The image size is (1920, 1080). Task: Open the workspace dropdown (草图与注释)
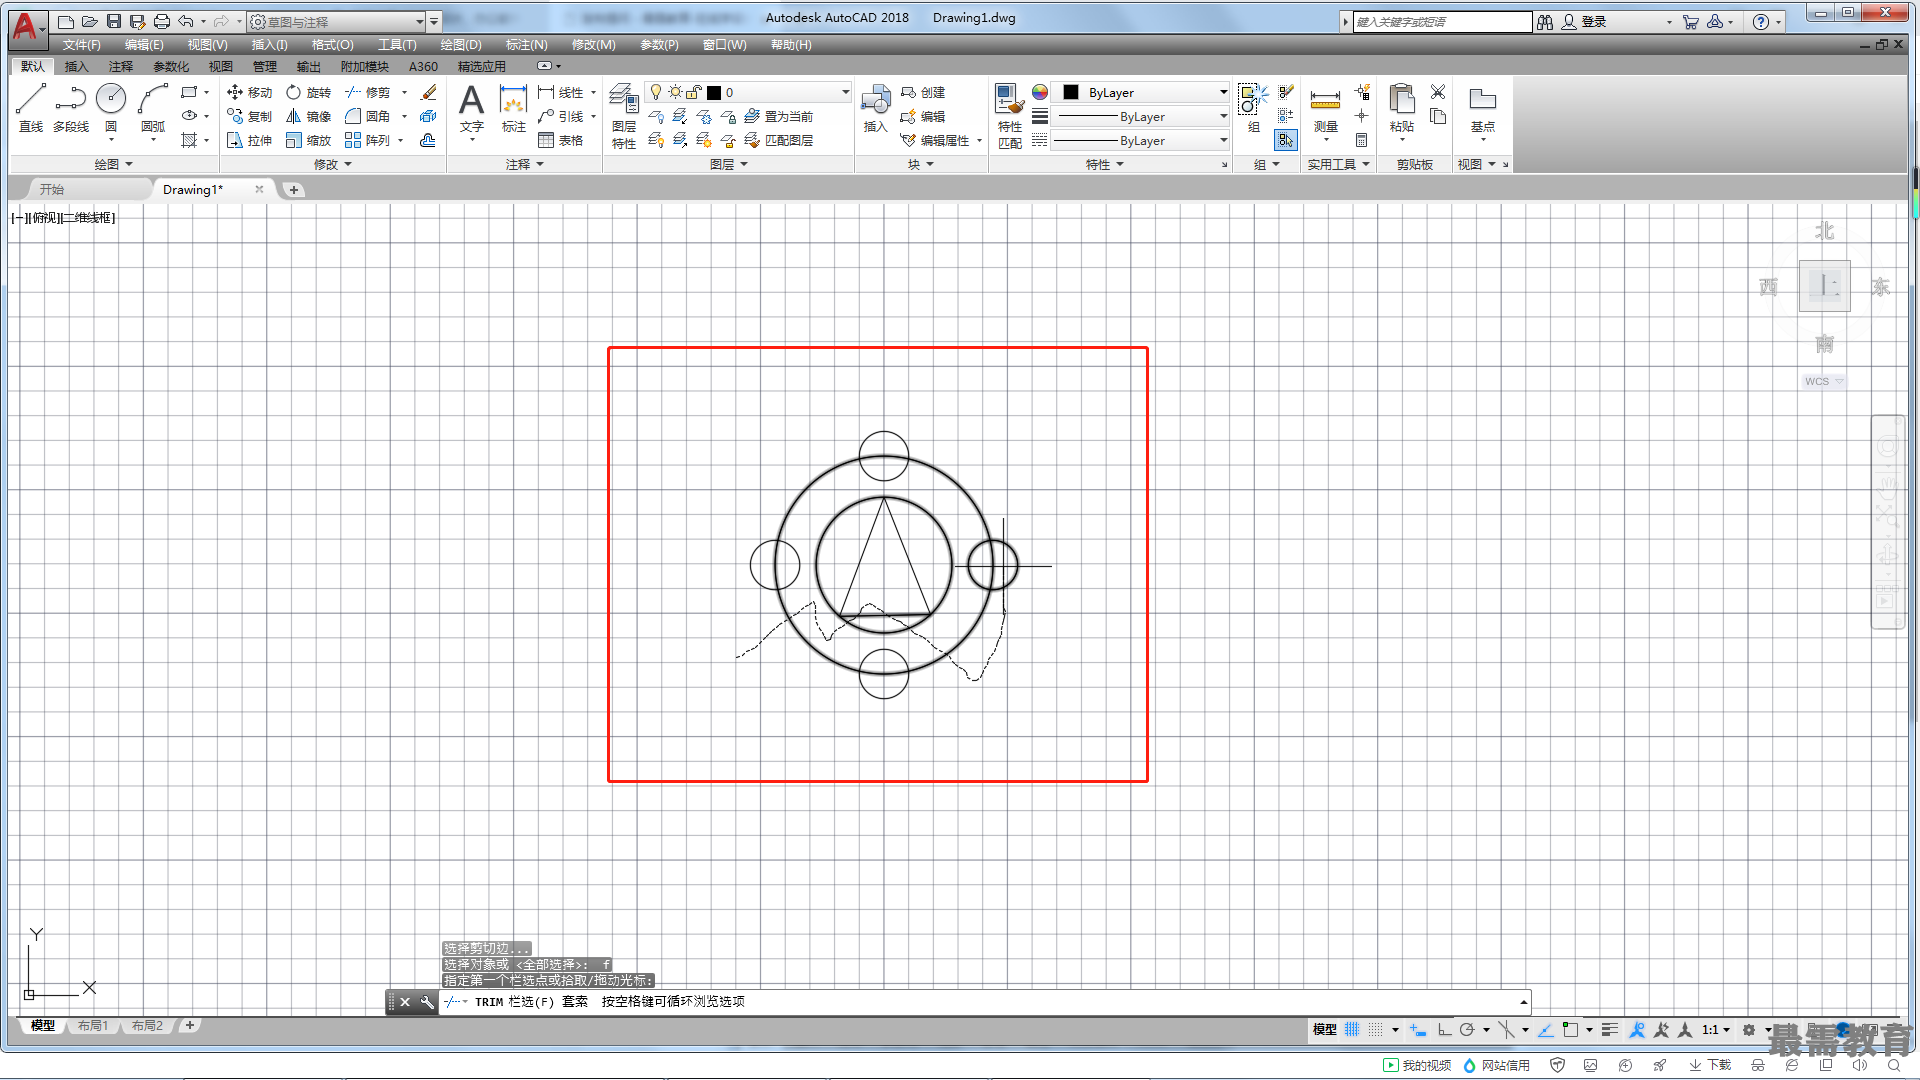336,21
